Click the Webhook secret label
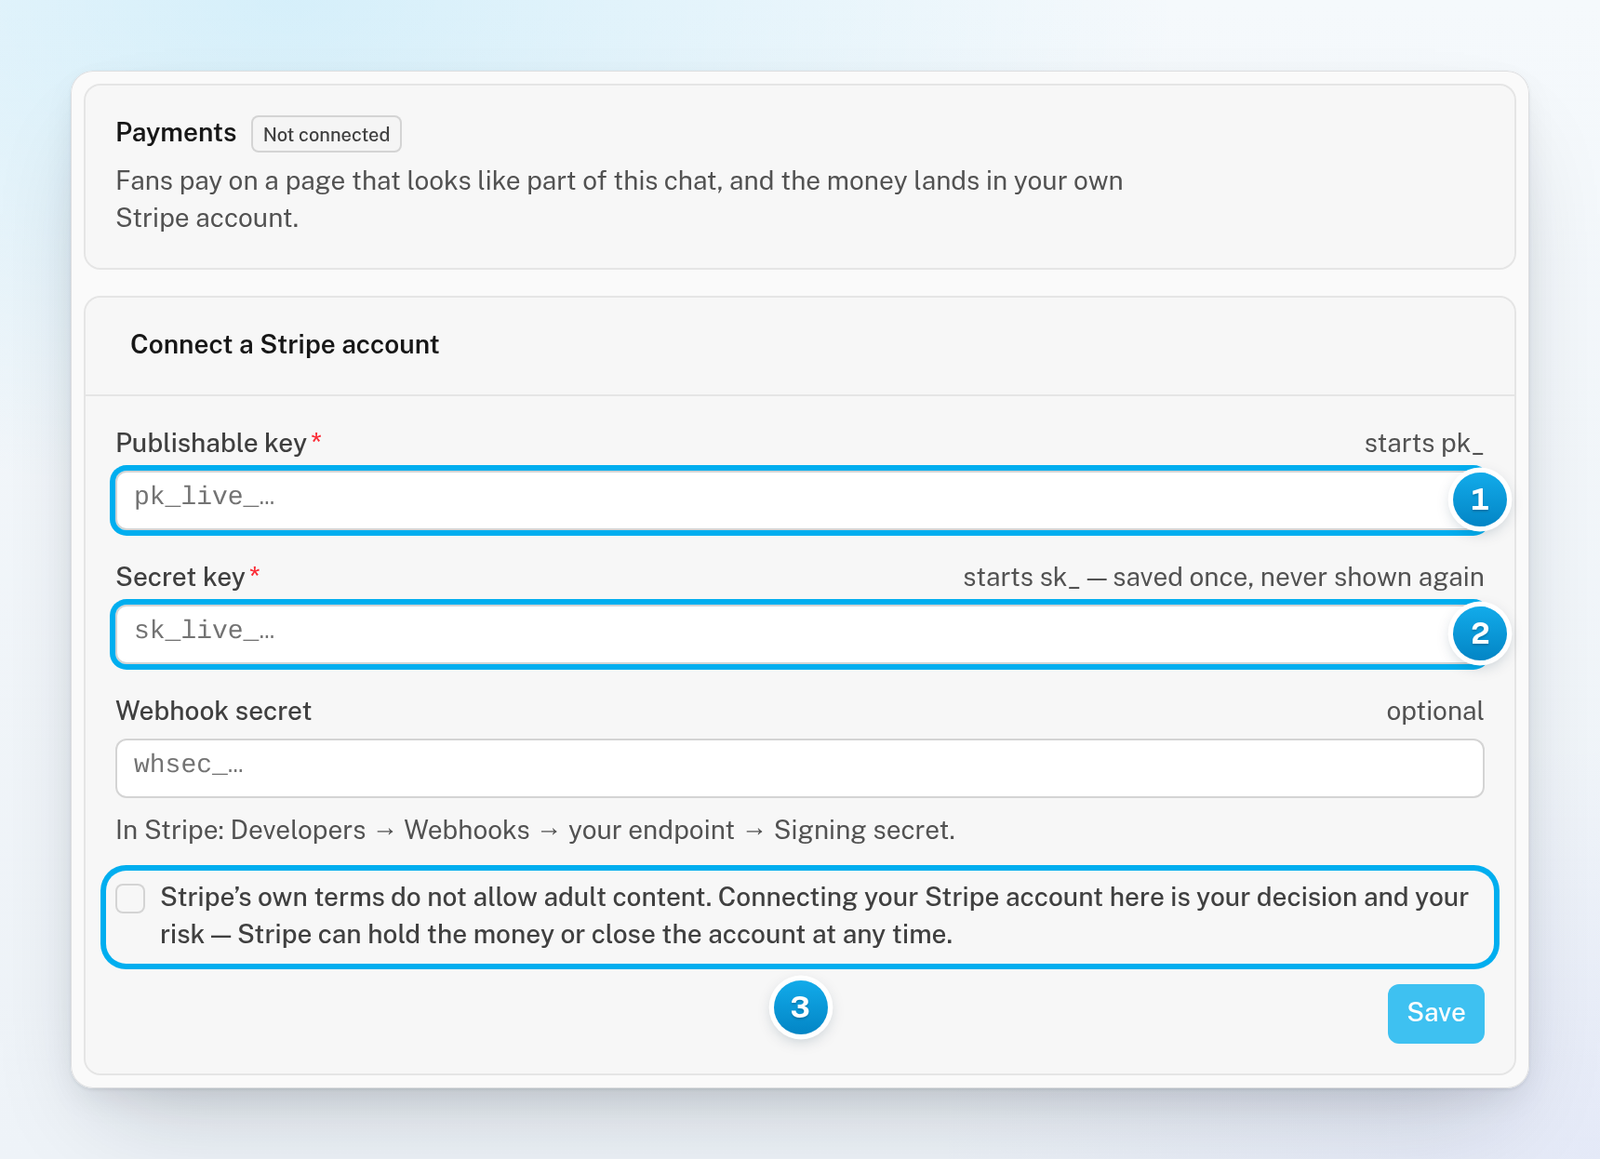The width and height of the screenshot is (1600, 1159). coord(214,711)
